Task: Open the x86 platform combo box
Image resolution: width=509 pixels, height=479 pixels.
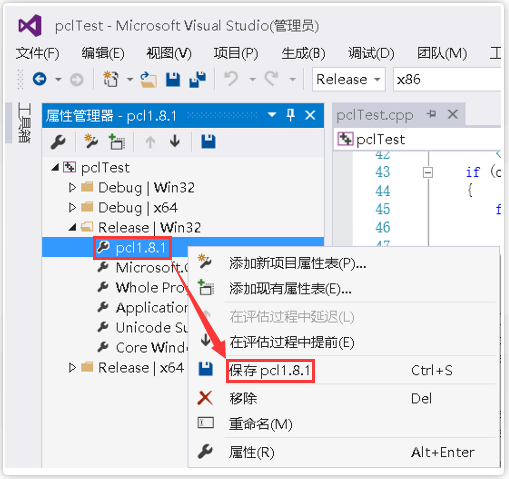Action: [447, 79]
